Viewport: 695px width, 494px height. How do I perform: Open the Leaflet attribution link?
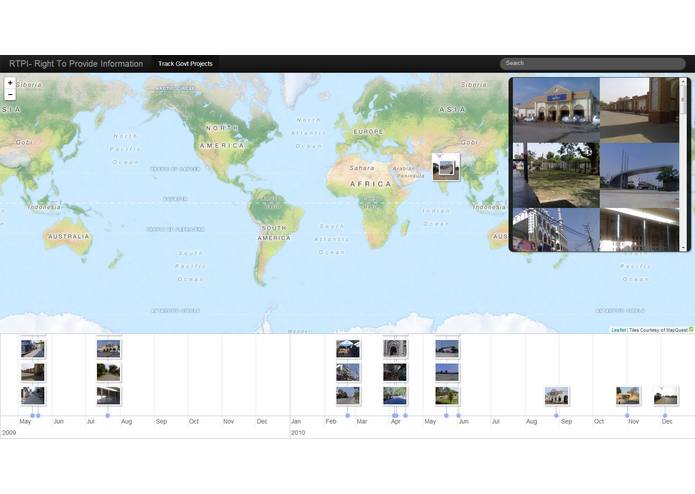tap(618, 330)
